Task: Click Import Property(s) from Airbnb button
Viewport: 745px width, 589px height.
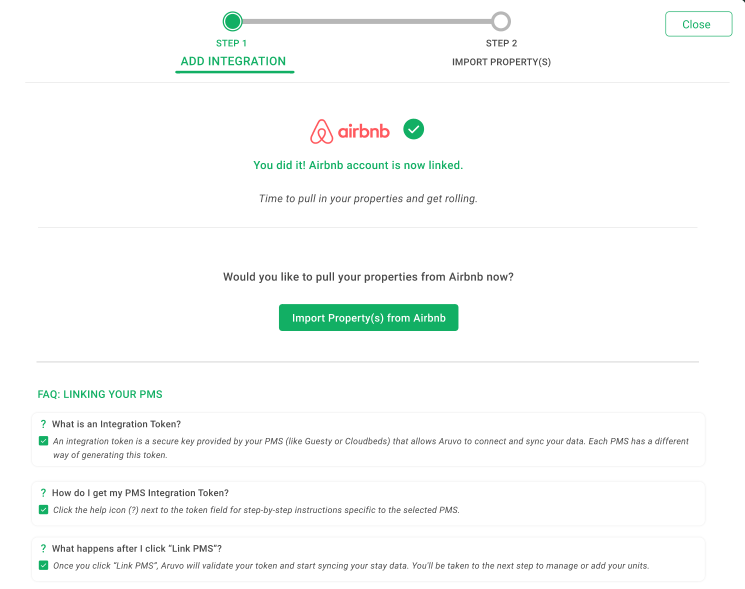Action: [369, 318]
